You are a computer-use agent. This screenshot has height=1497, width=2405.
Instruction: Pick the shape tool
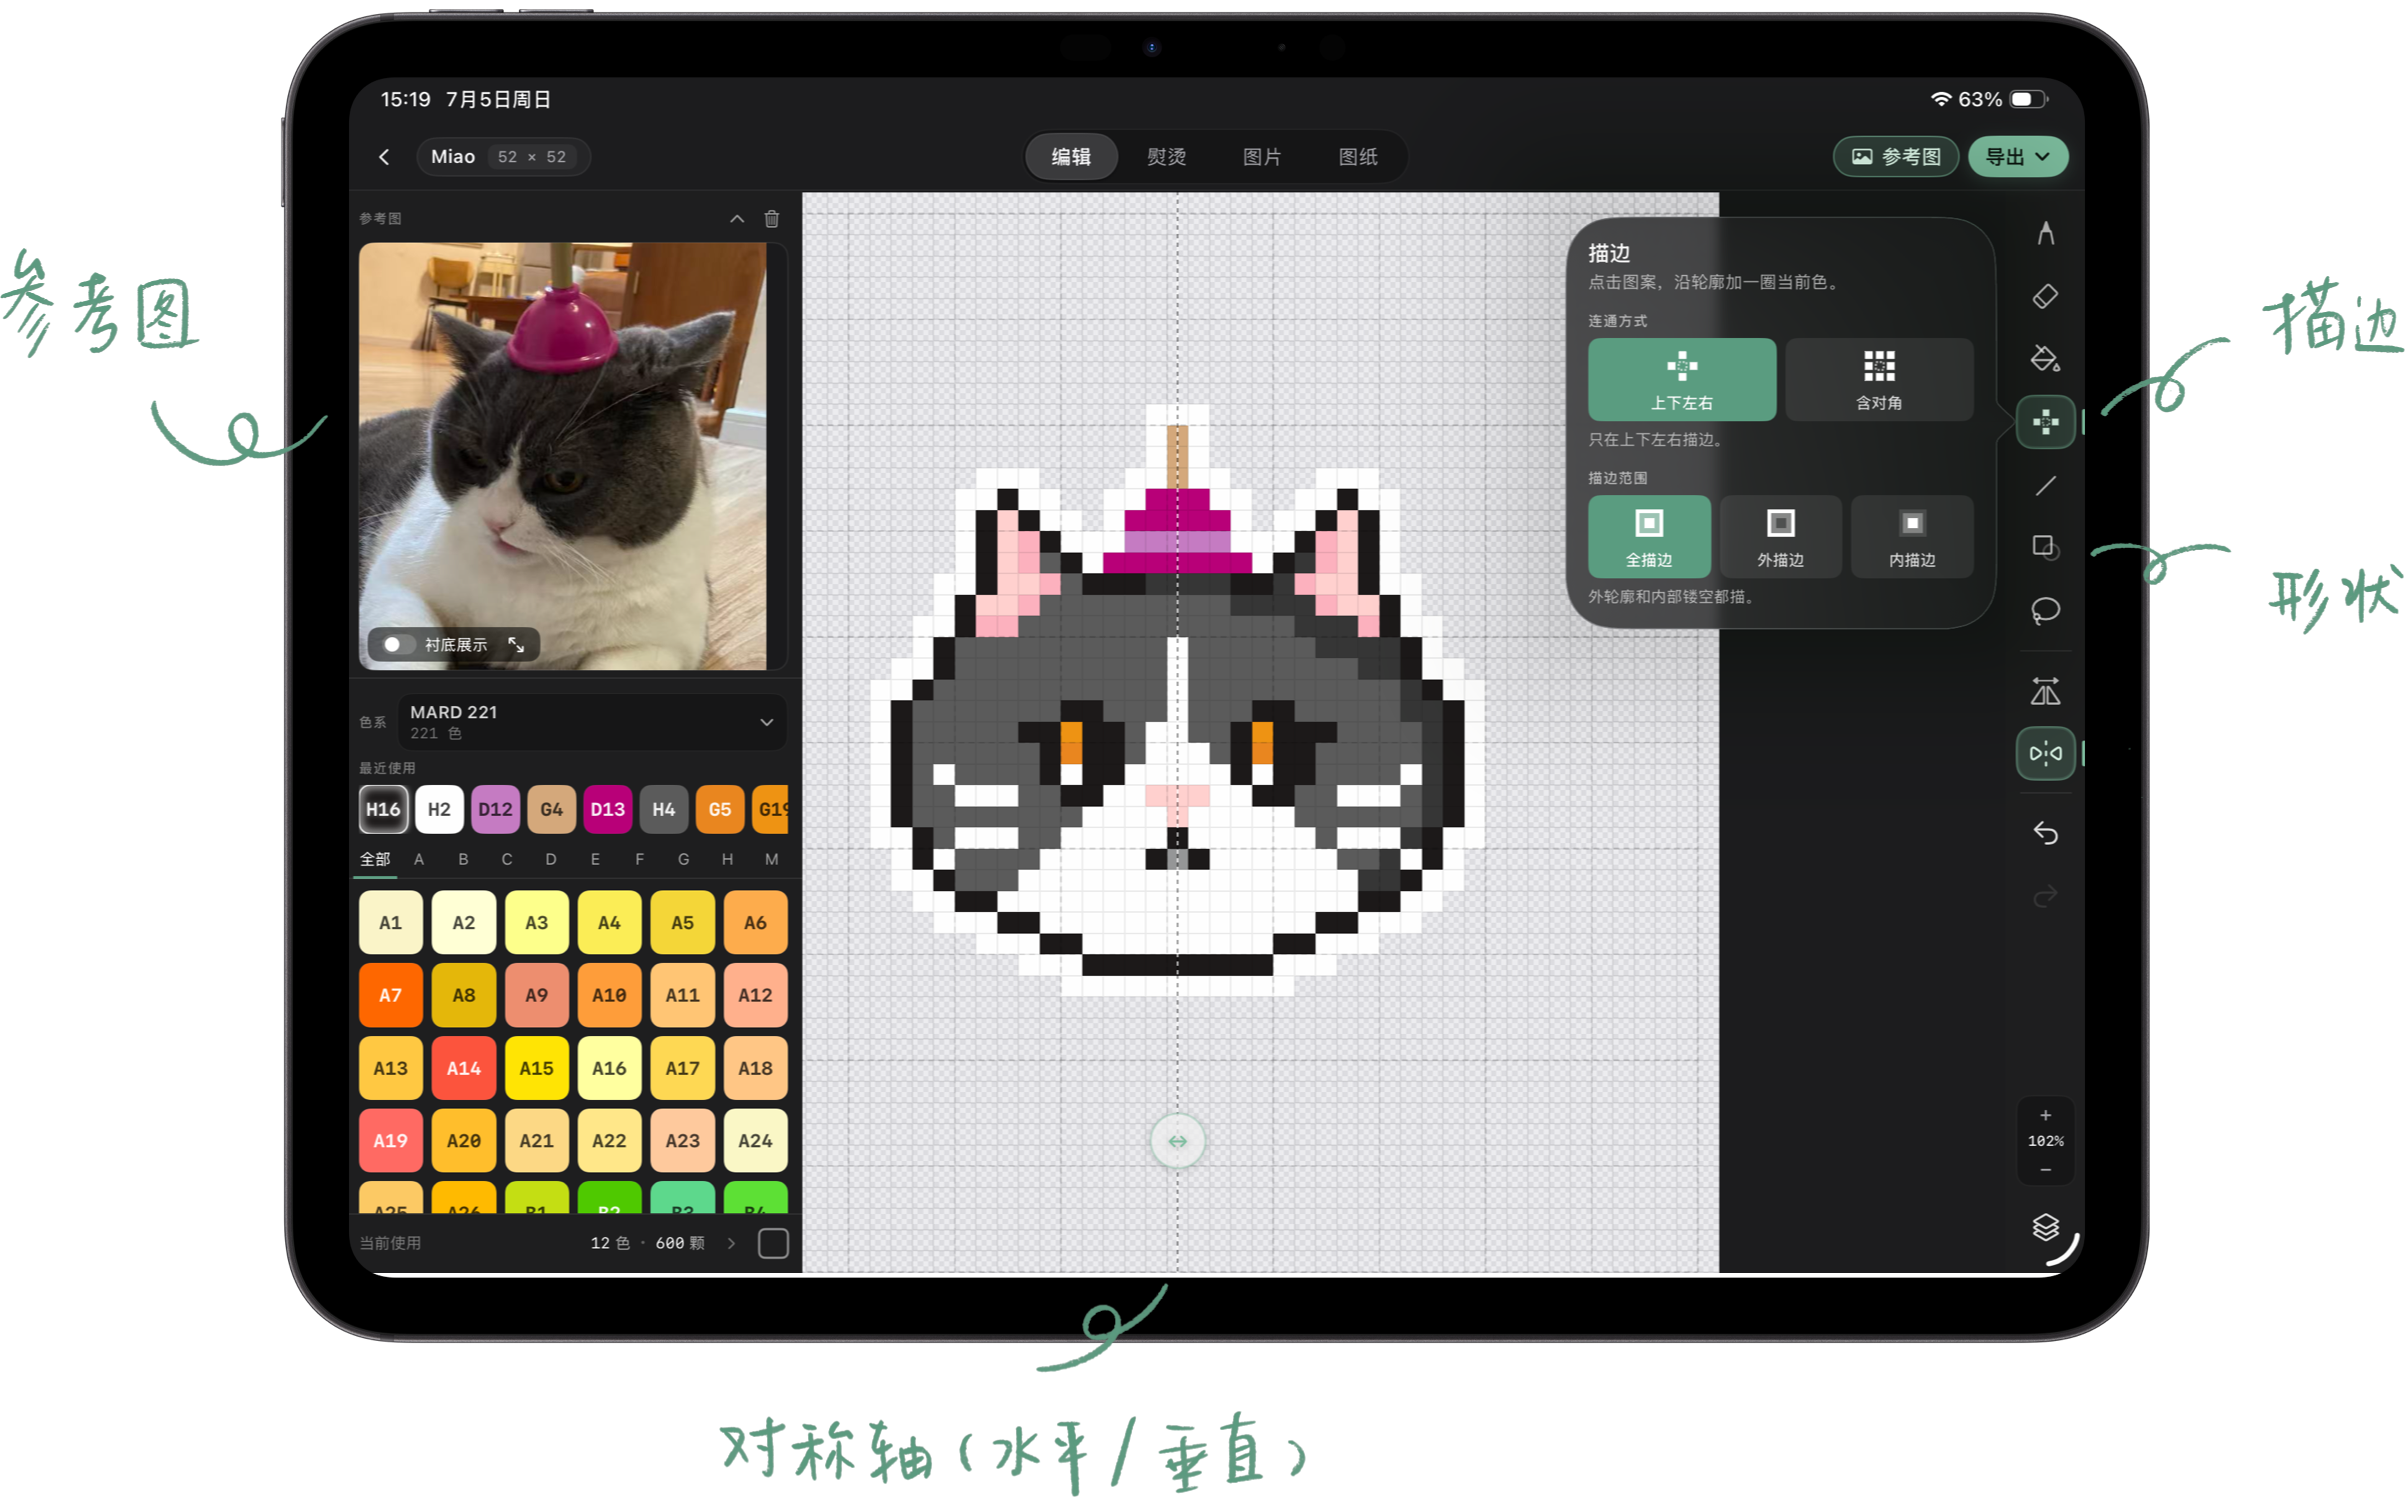pyautogui.click(x=2044, y=547)
